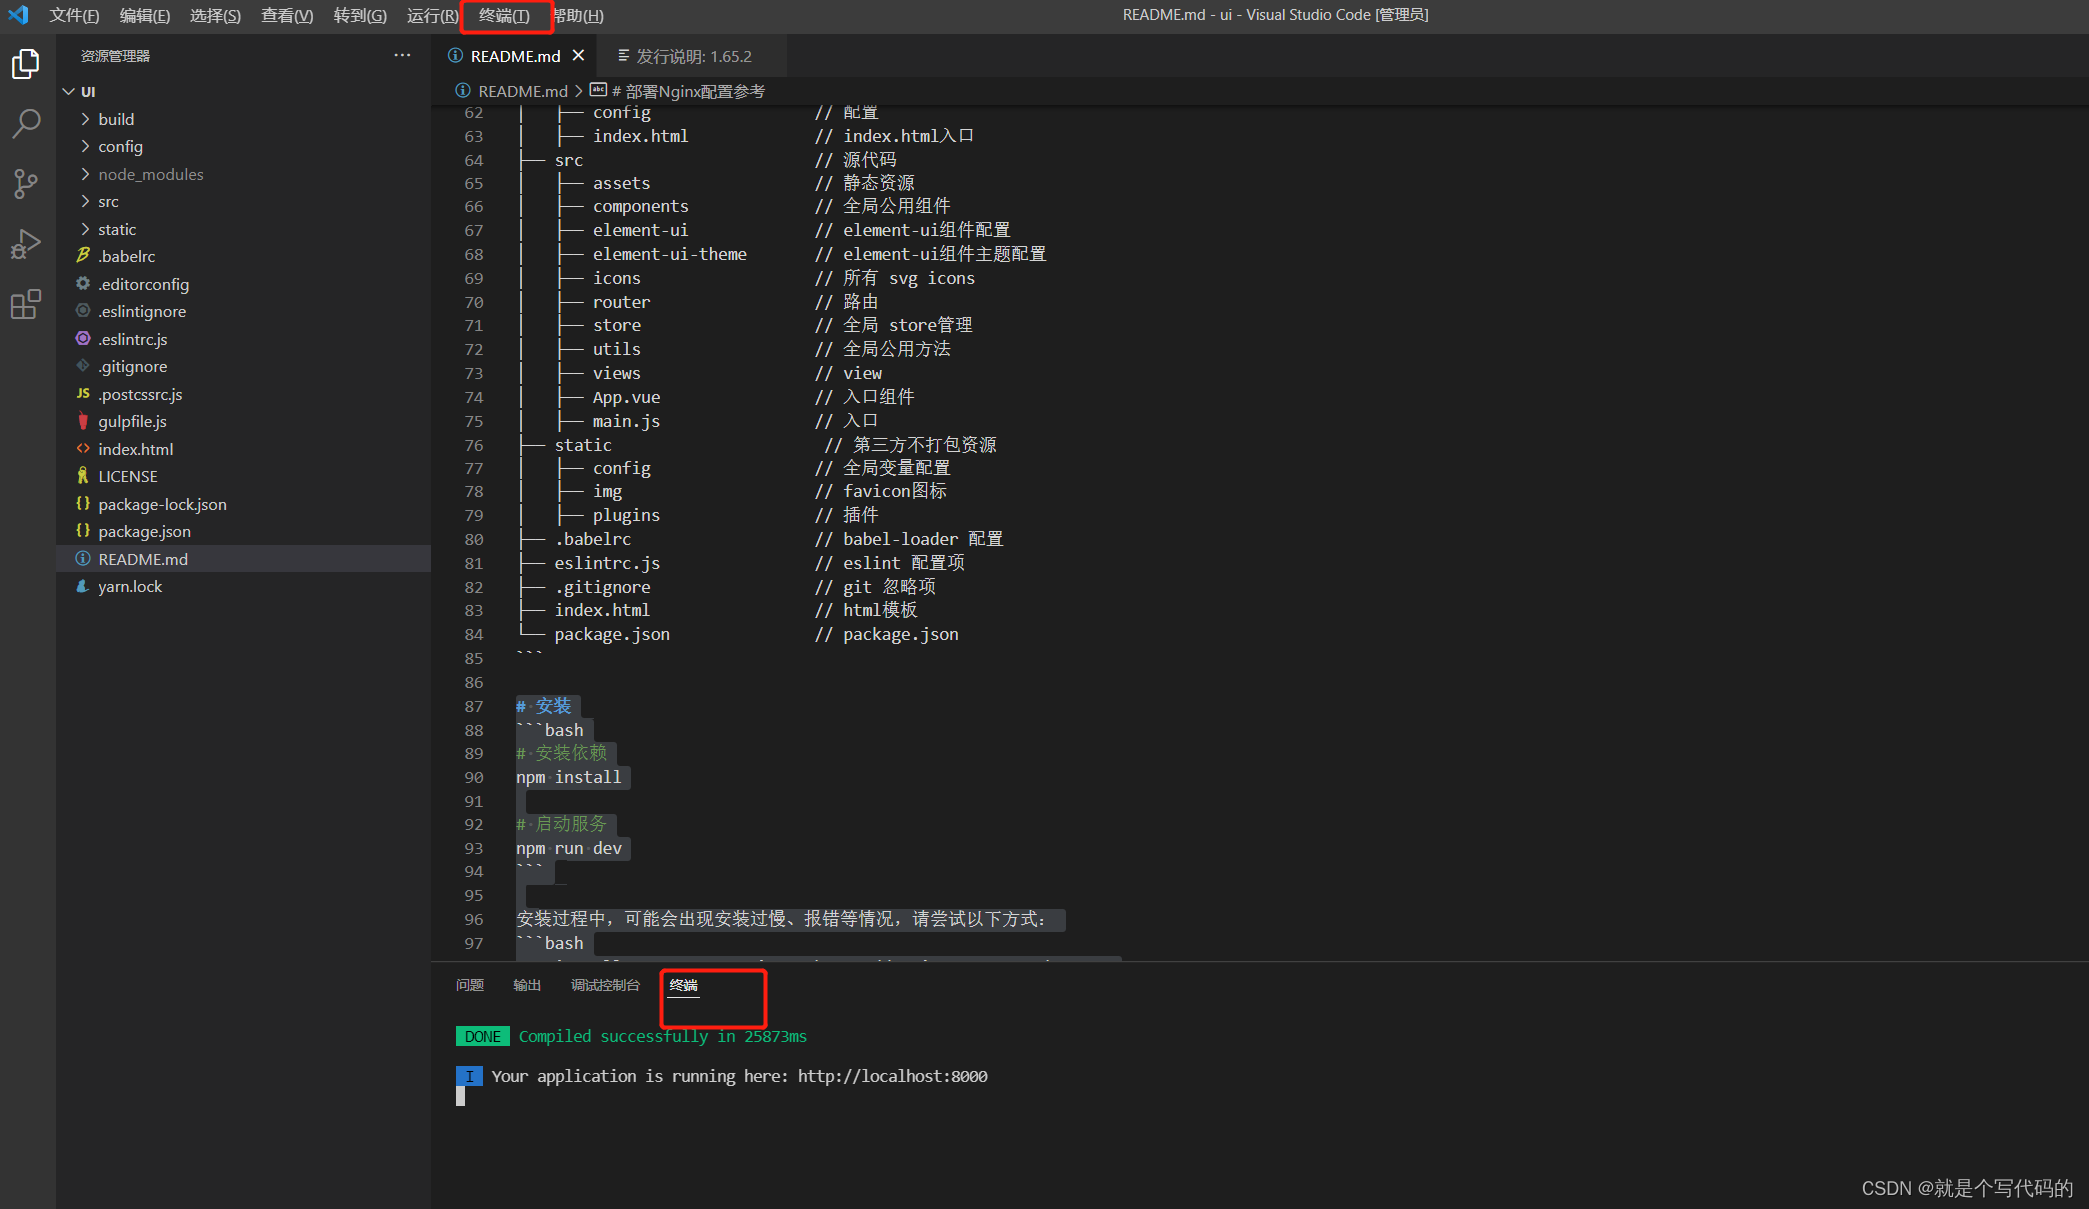Click the .gitignore file icon
Image resolution: width=2089 pixels, height=1209 pixels.
pos(83,366)
